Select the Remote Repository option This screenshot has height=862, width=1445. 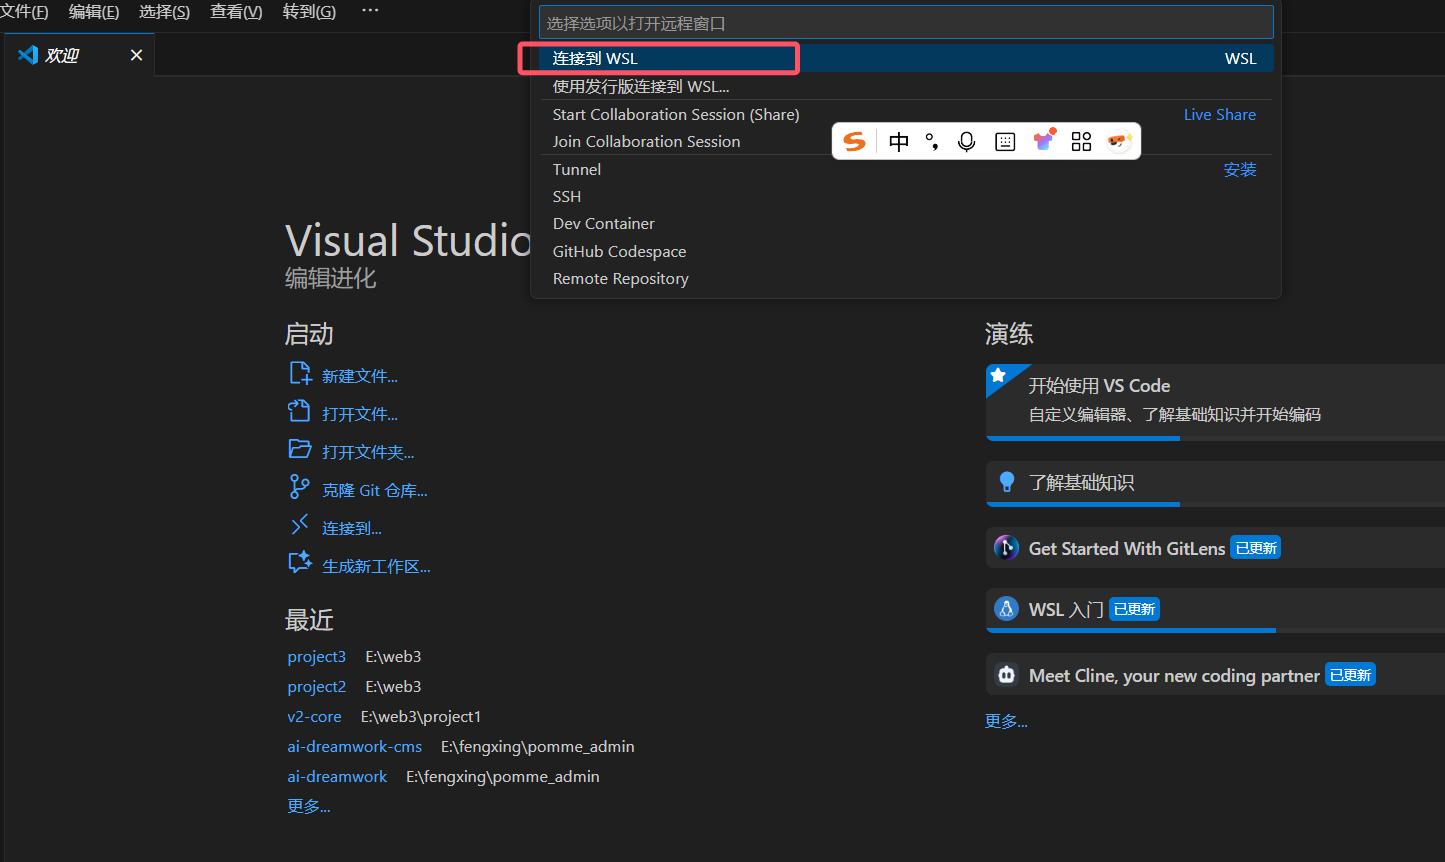coord(906,278)
